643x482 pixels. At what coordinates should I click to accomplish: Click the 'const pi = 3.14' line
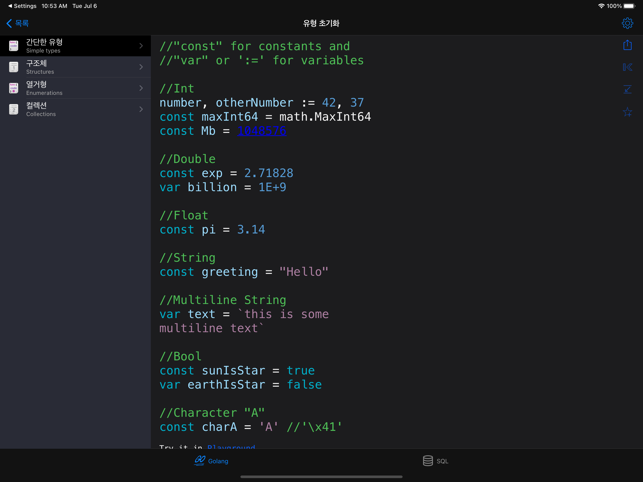coord(212,230)
